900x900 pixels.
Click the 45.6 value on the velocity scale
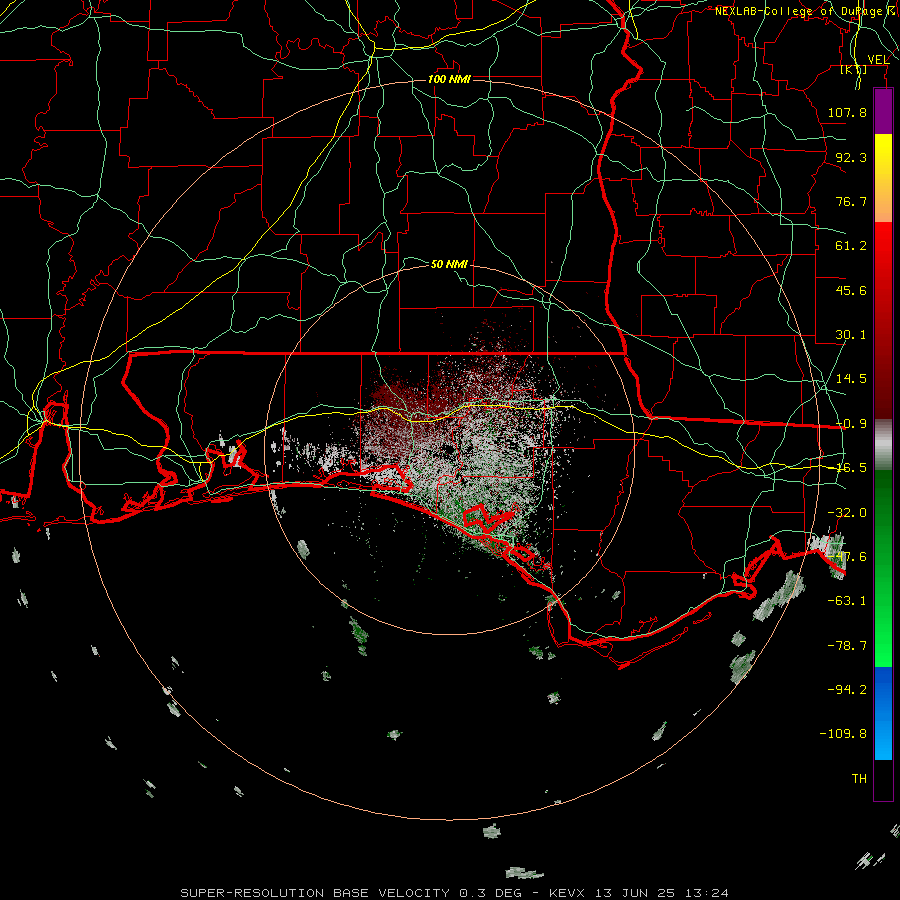point(851,290)
